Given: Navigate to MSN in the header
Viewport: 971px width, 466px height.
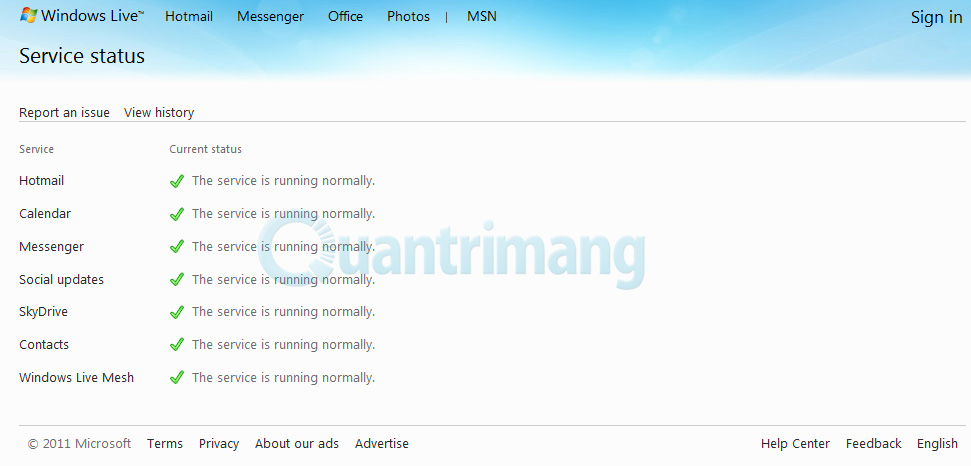Looking at the screenshot, I should click(482, 17).
